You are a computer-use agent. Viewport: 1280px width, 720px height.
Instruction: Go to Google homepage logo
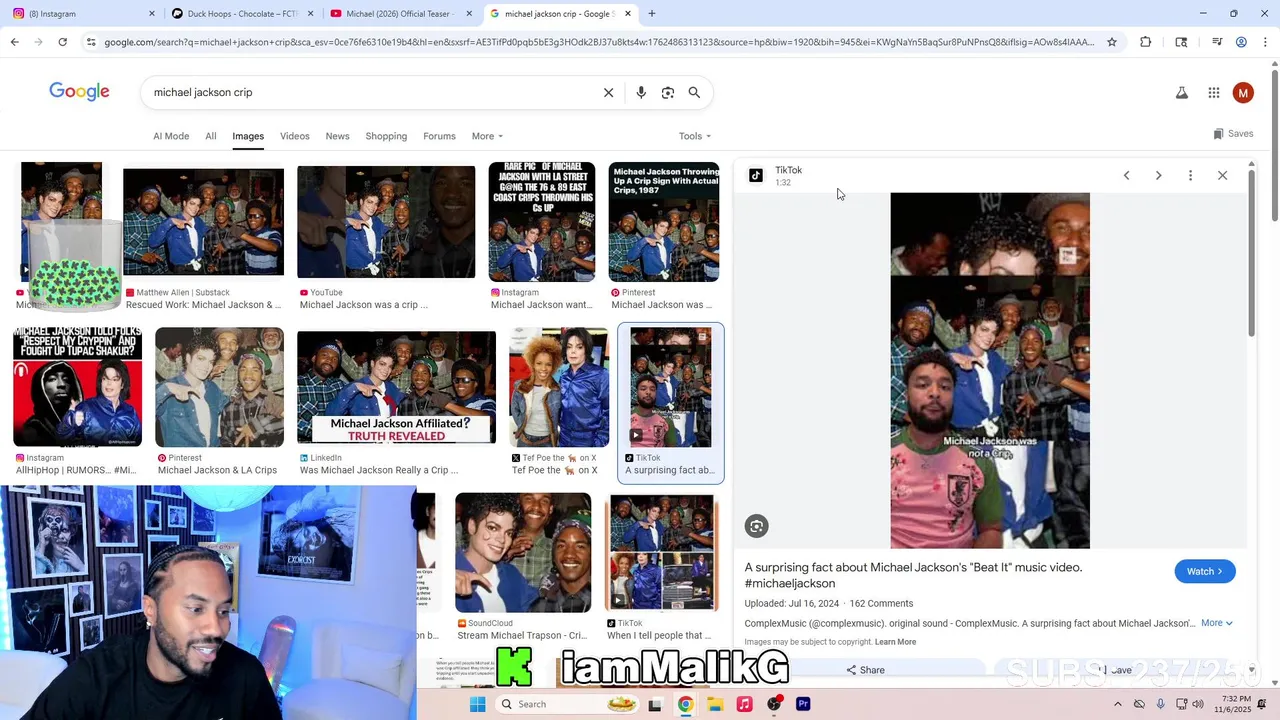coord(79,92)
